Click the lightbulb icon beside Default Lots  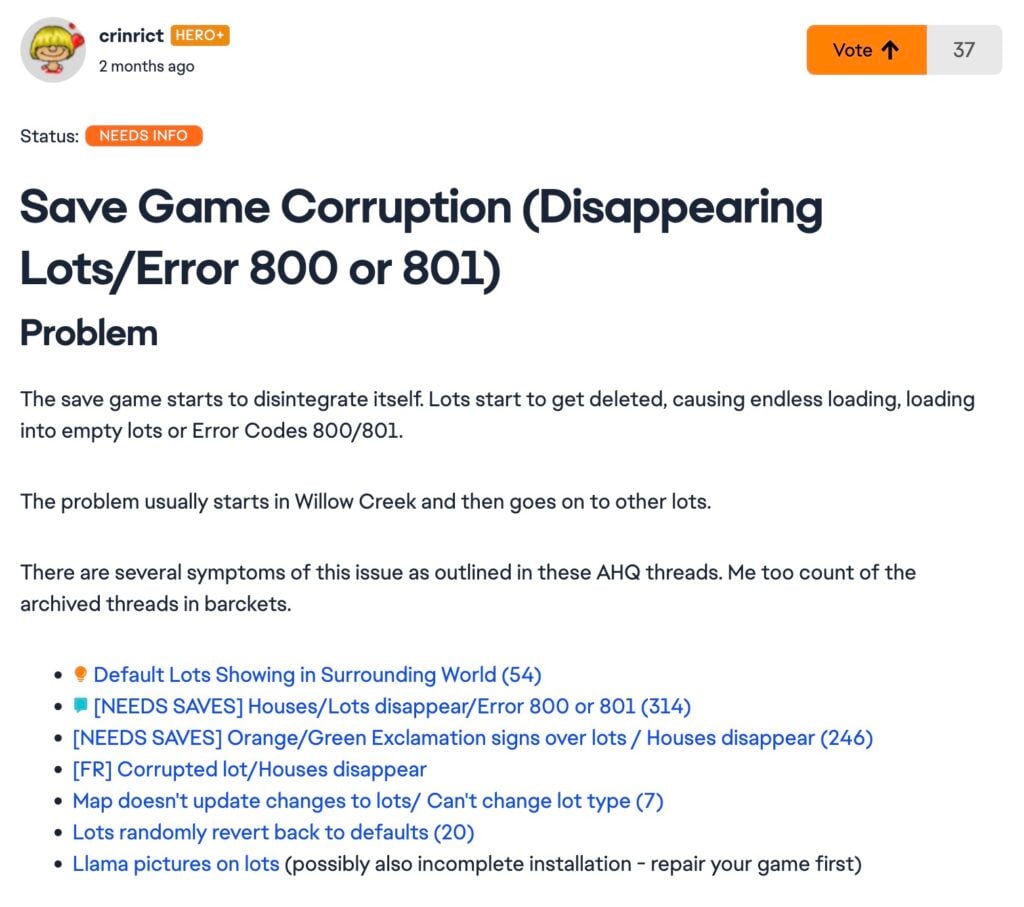pyautogui.click(x=81, y=674)
